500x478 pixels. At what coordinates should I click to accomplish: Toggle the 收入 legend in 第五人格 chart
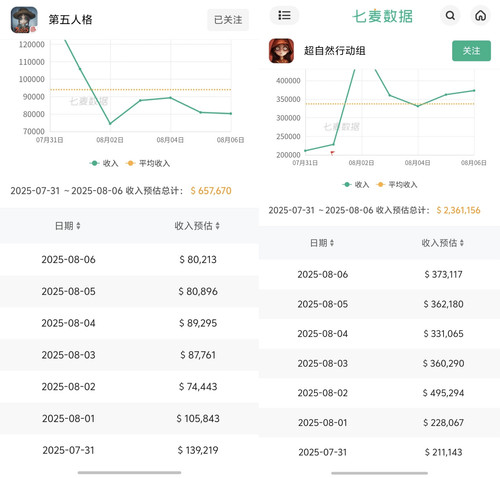click(104, 163)
